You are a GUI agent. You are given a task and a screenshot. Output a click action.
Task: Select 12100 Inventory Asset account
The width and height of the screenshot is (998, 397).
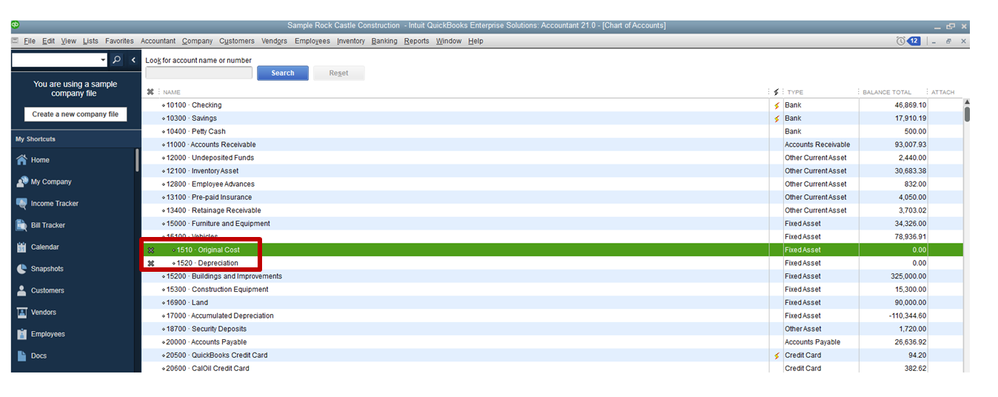point(552,171)
